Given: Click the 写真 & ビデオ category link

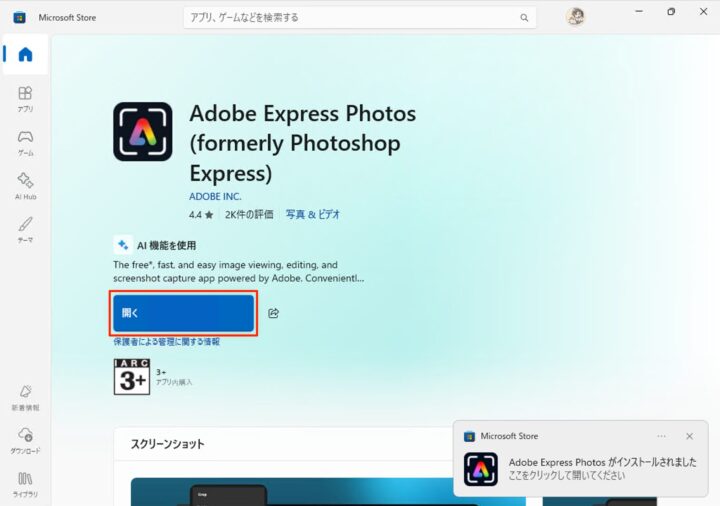Looking at the screenshot, I should tap(312, 214).
